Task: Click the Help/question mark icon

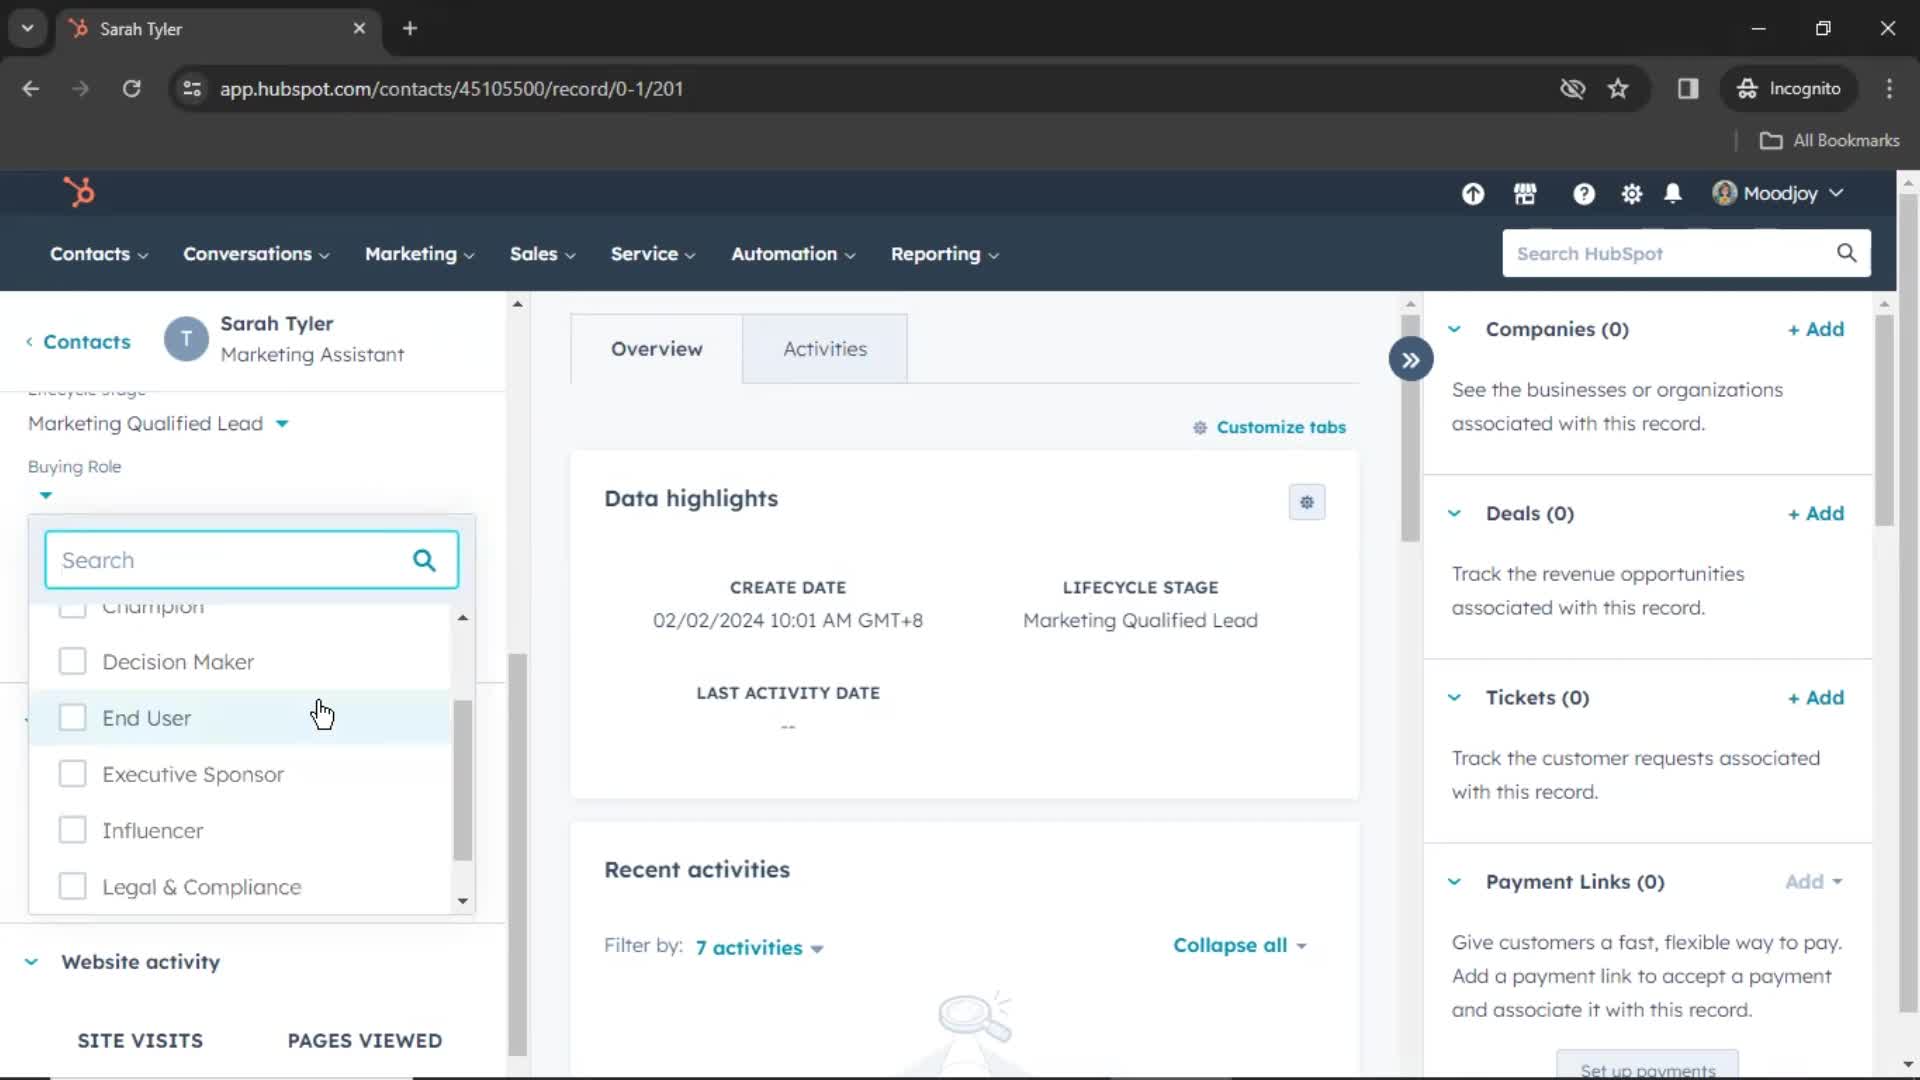Action: (1584, 193)
